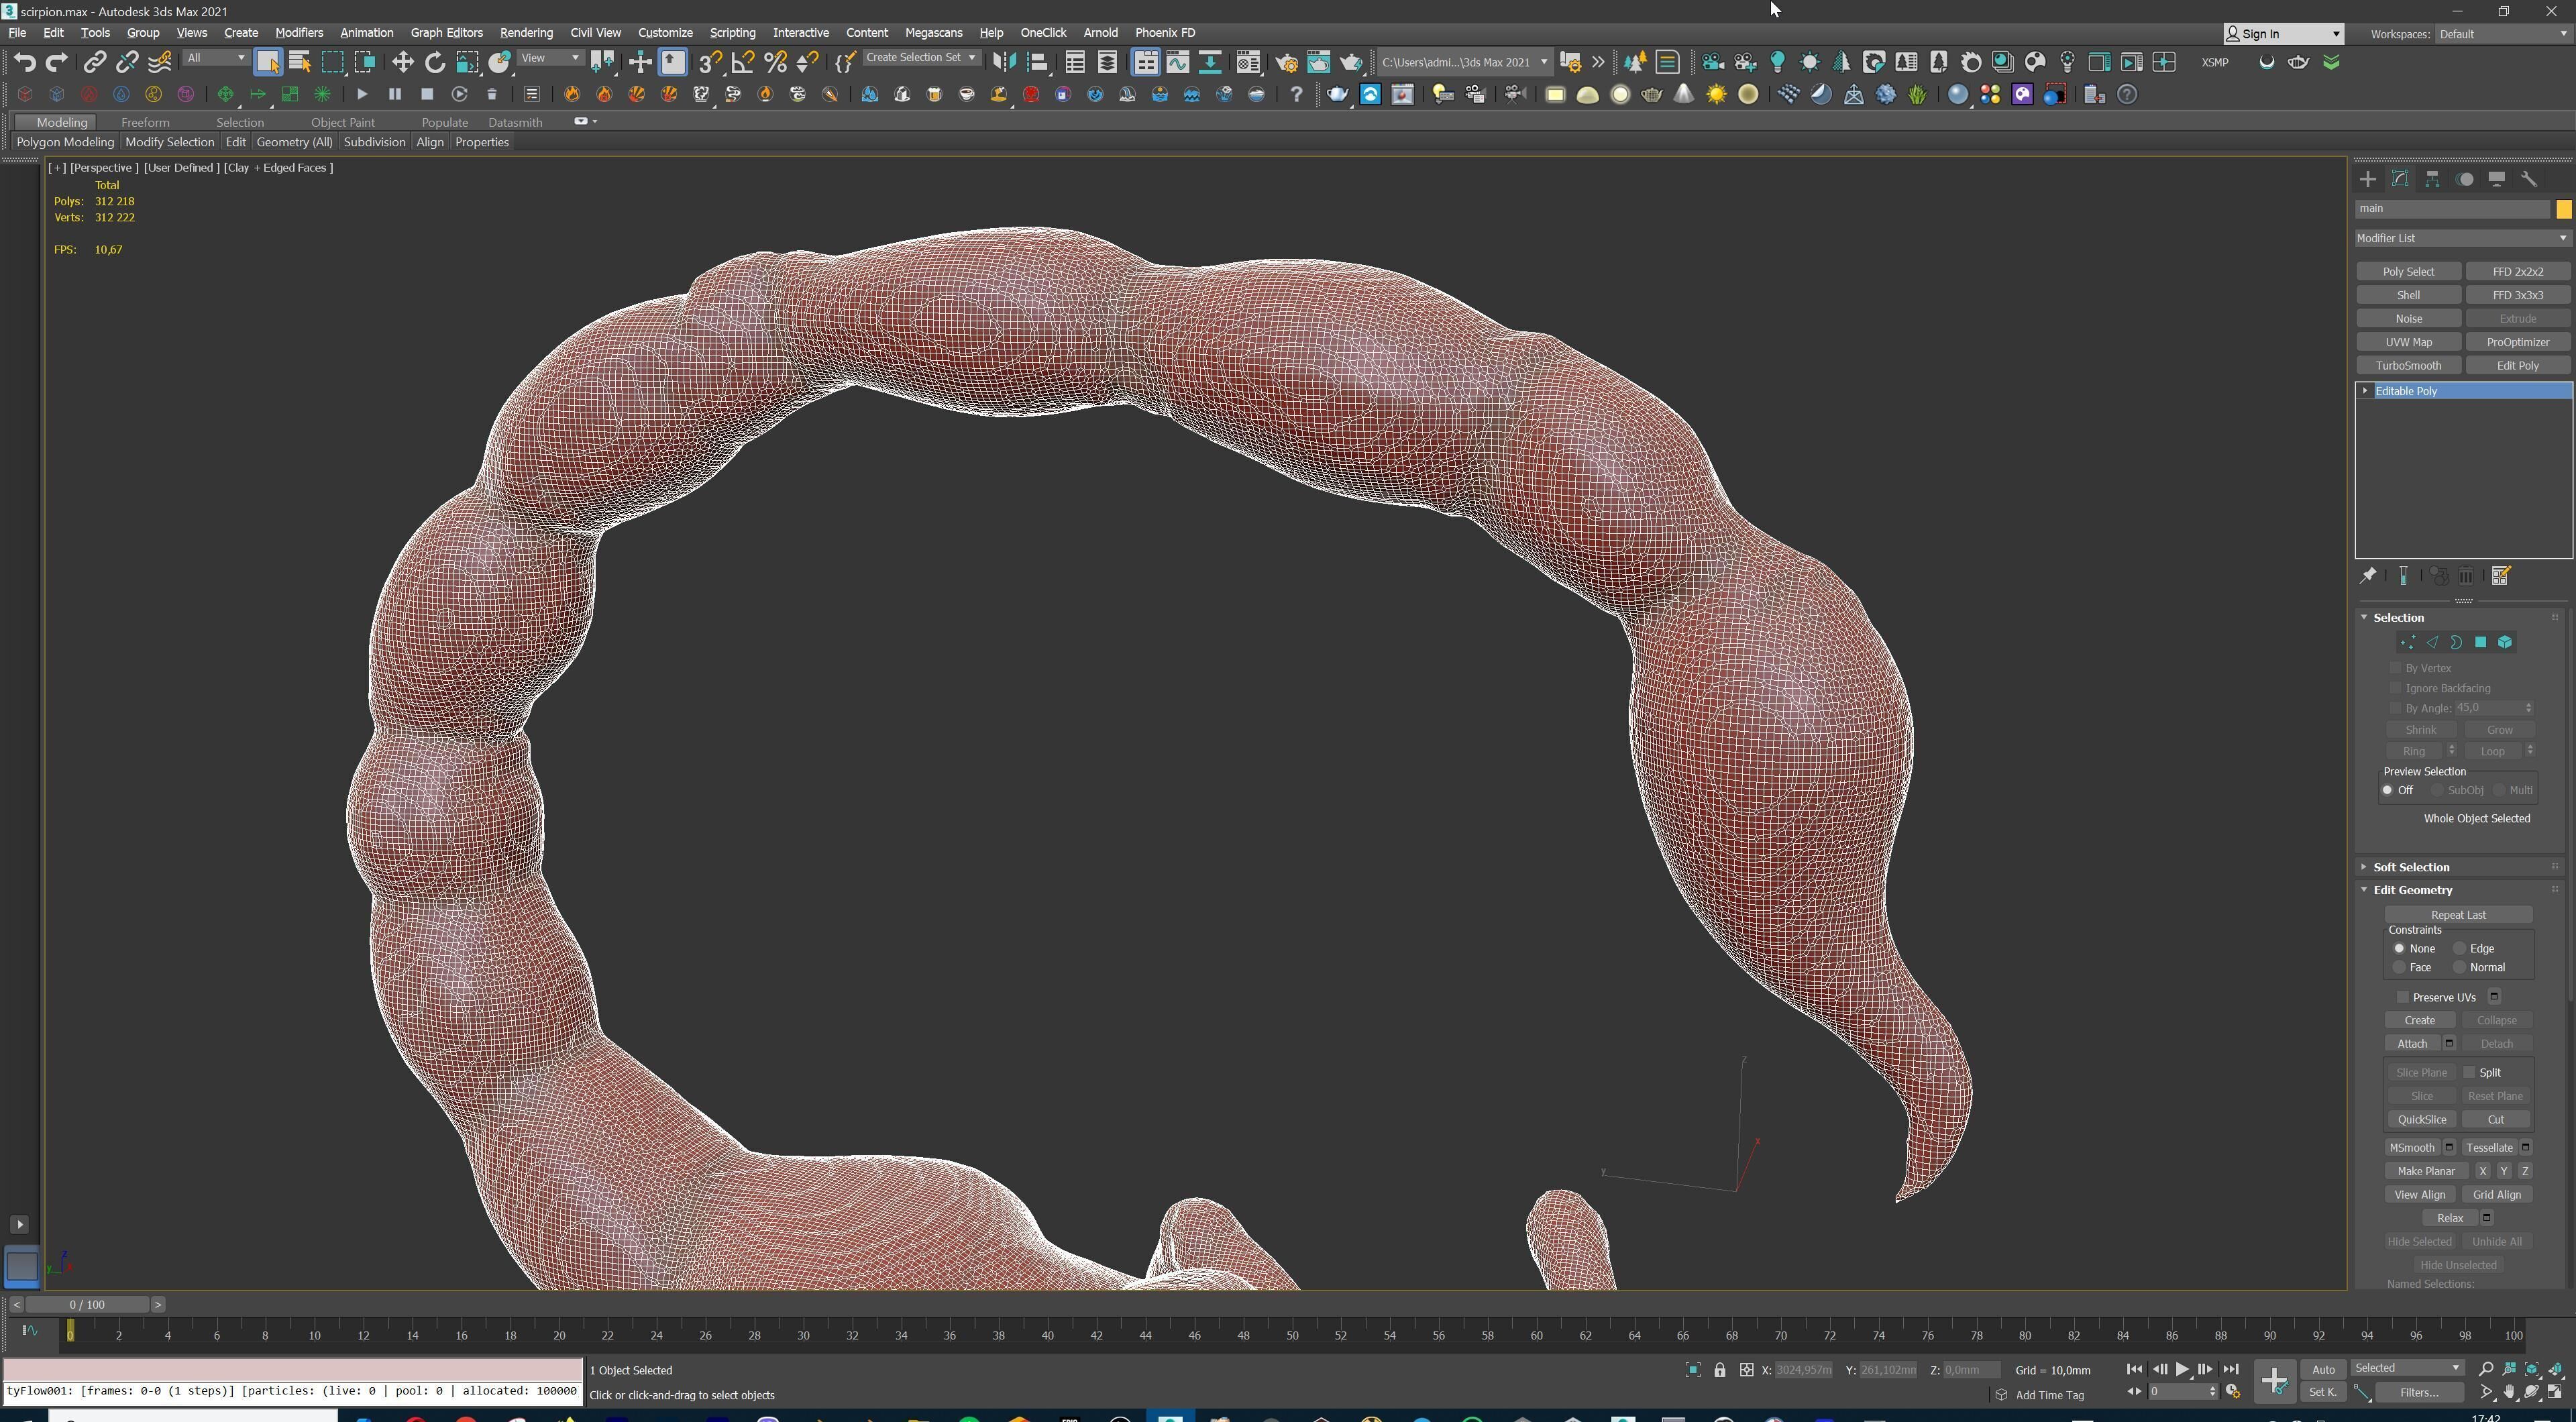Open Render Setup teapot gear icon
This screenshot has width=2576, height=1422.
pos(1286,63)
